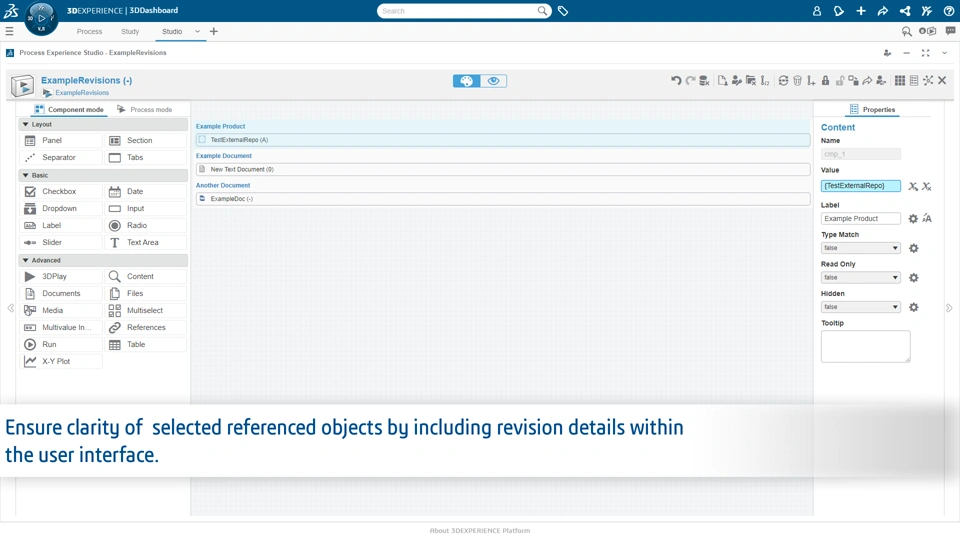Click the grid view icon in toolbar

click(x=899, y=80)
